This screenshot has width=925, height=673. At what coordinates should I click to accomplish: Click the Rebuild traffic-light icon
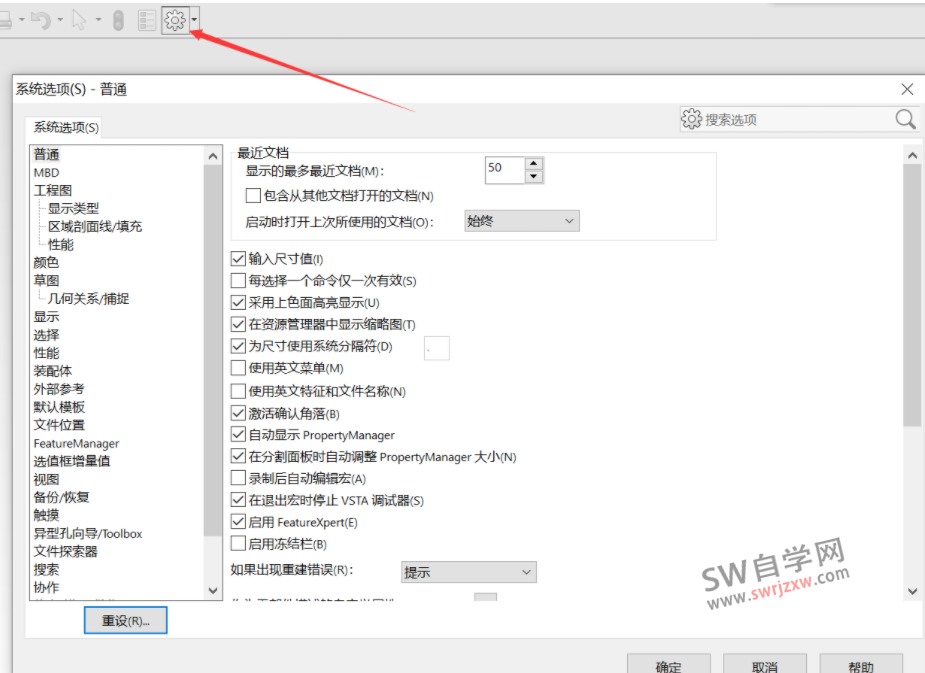[x=118, y=20]
